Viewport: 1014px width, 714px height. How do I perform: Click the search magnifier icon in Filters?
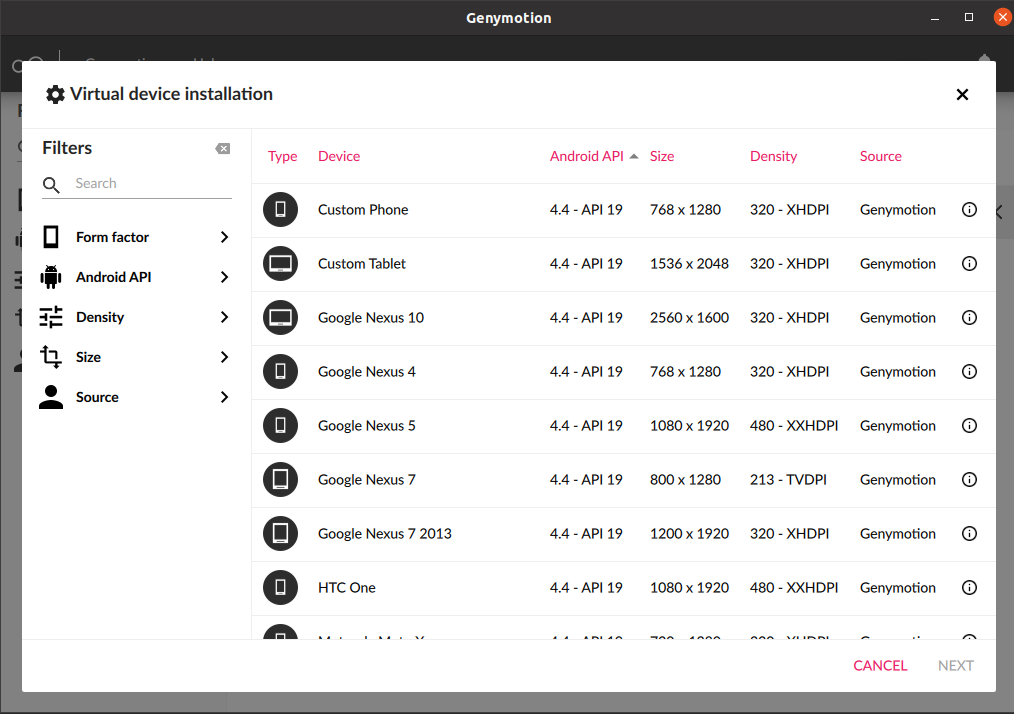51,185
